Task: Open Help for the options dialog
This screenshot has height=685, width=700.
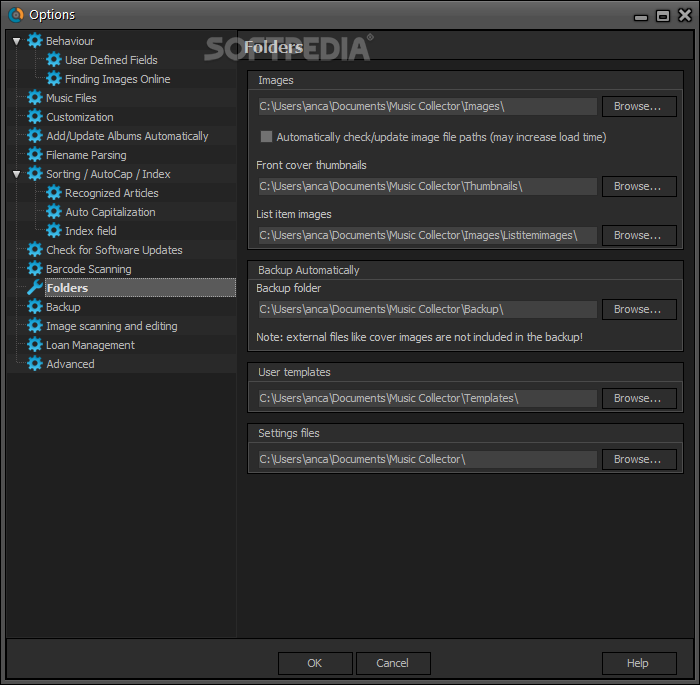Action: pyautogui.click(x=639, y=663)
